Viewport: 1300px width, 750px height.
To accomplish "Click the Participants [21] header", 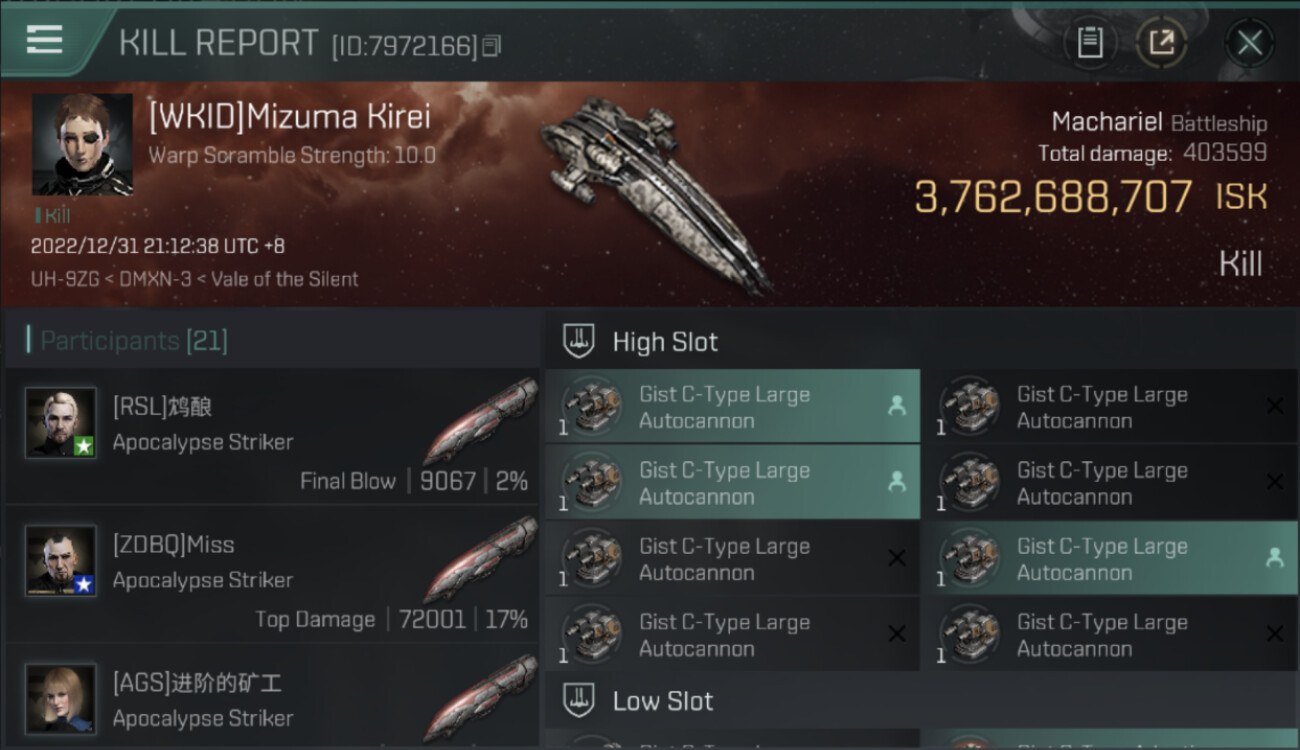I will (x=134, y=341).
